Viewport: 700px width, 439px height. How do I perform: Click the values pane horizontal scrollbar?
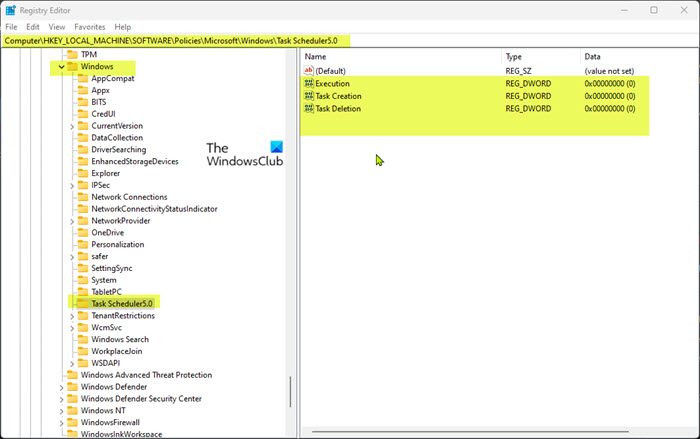pos(470,432)
